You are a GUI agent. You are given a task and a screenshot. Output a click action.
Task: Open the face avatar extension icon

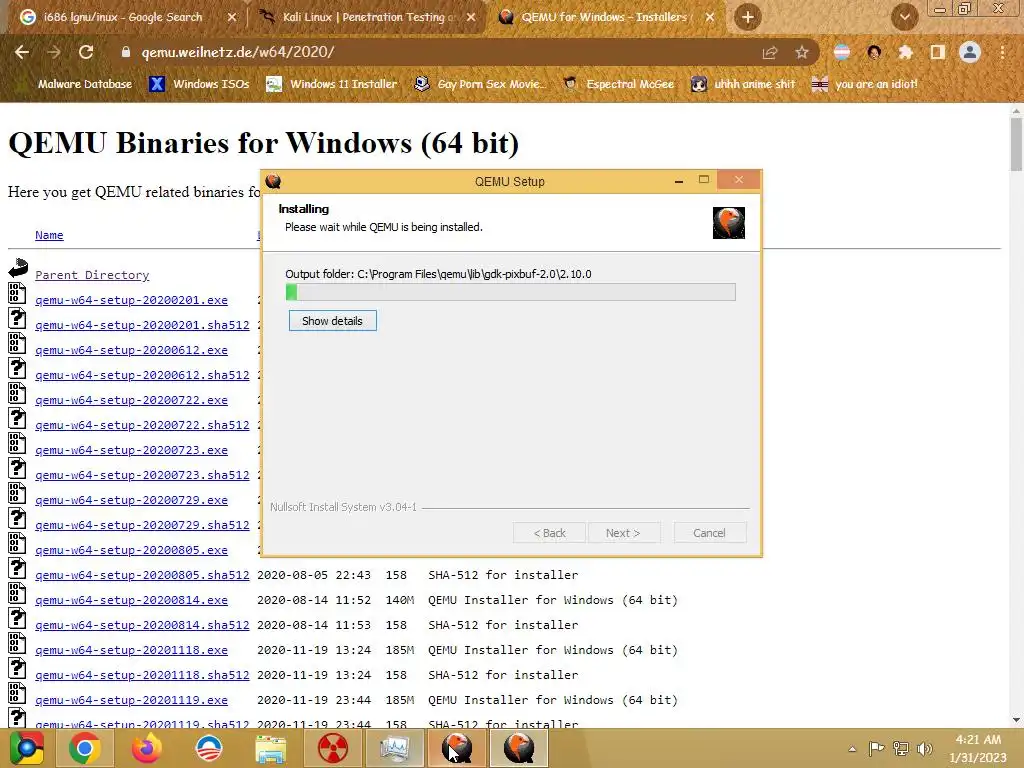pos(874,53)
